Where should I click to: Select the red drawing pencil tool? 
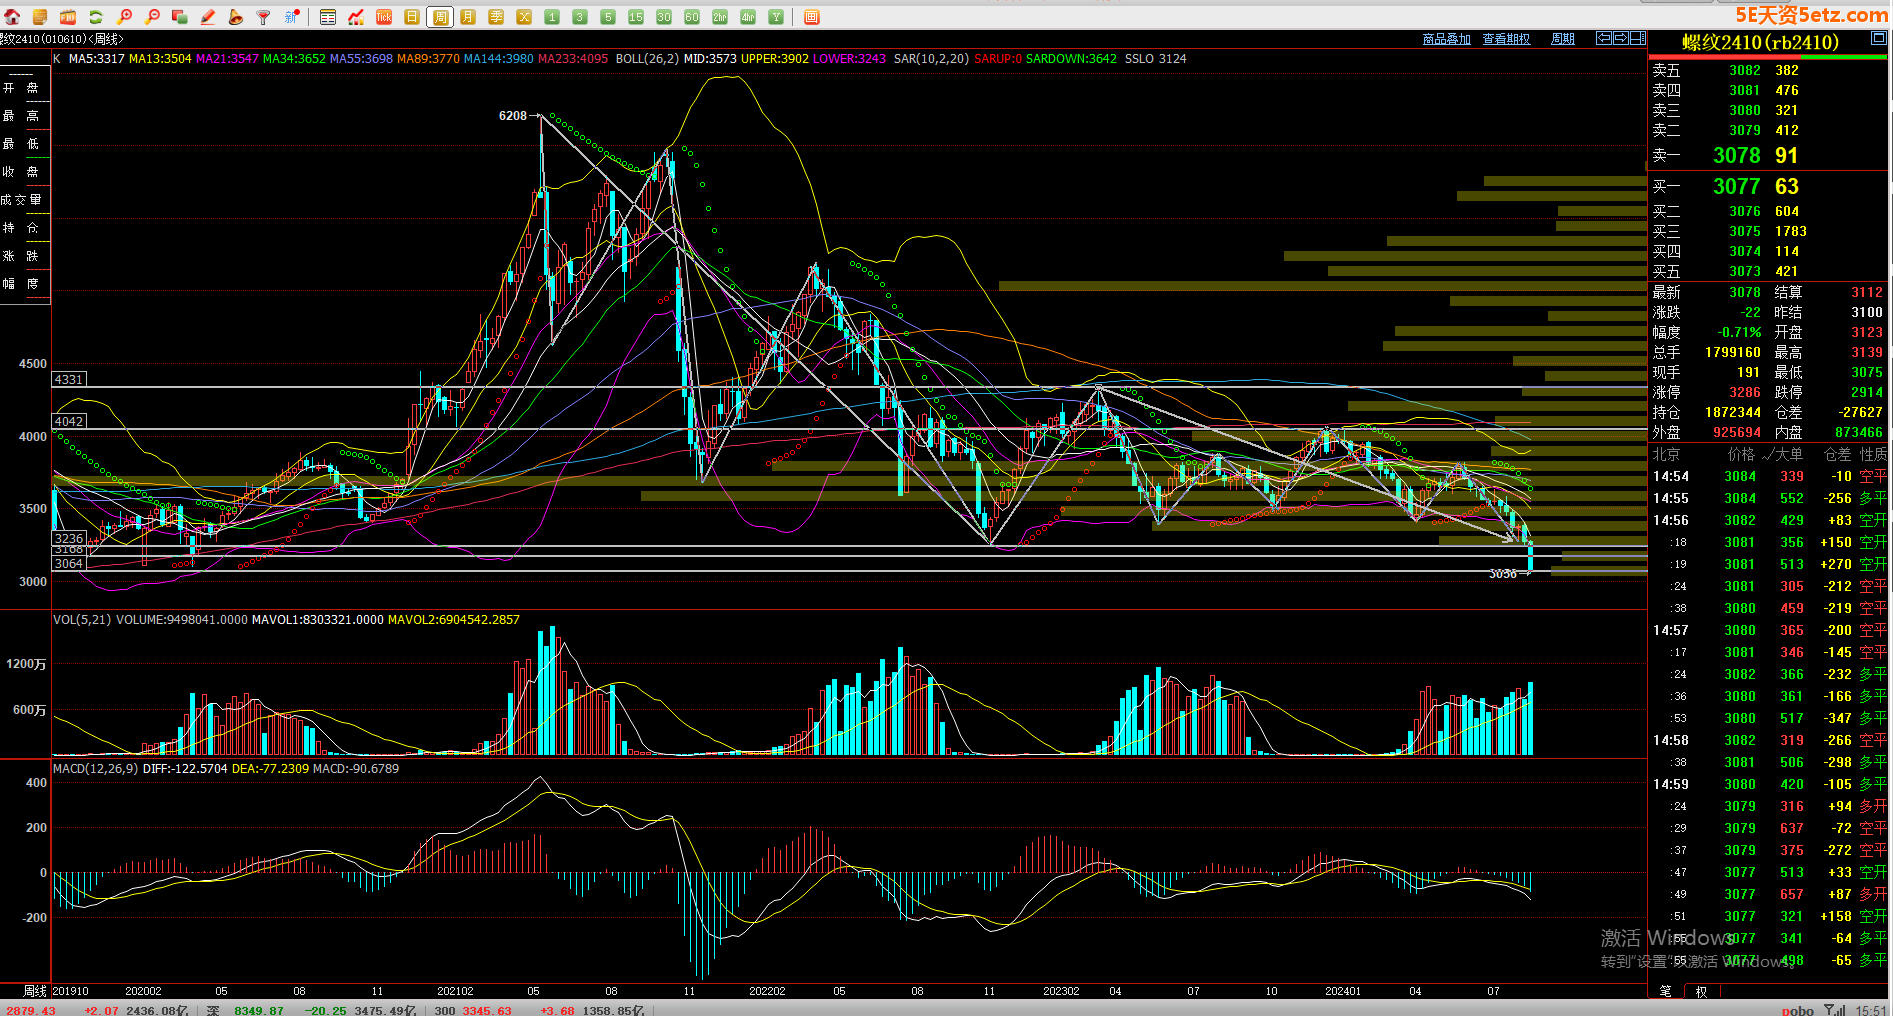point(208,17)
